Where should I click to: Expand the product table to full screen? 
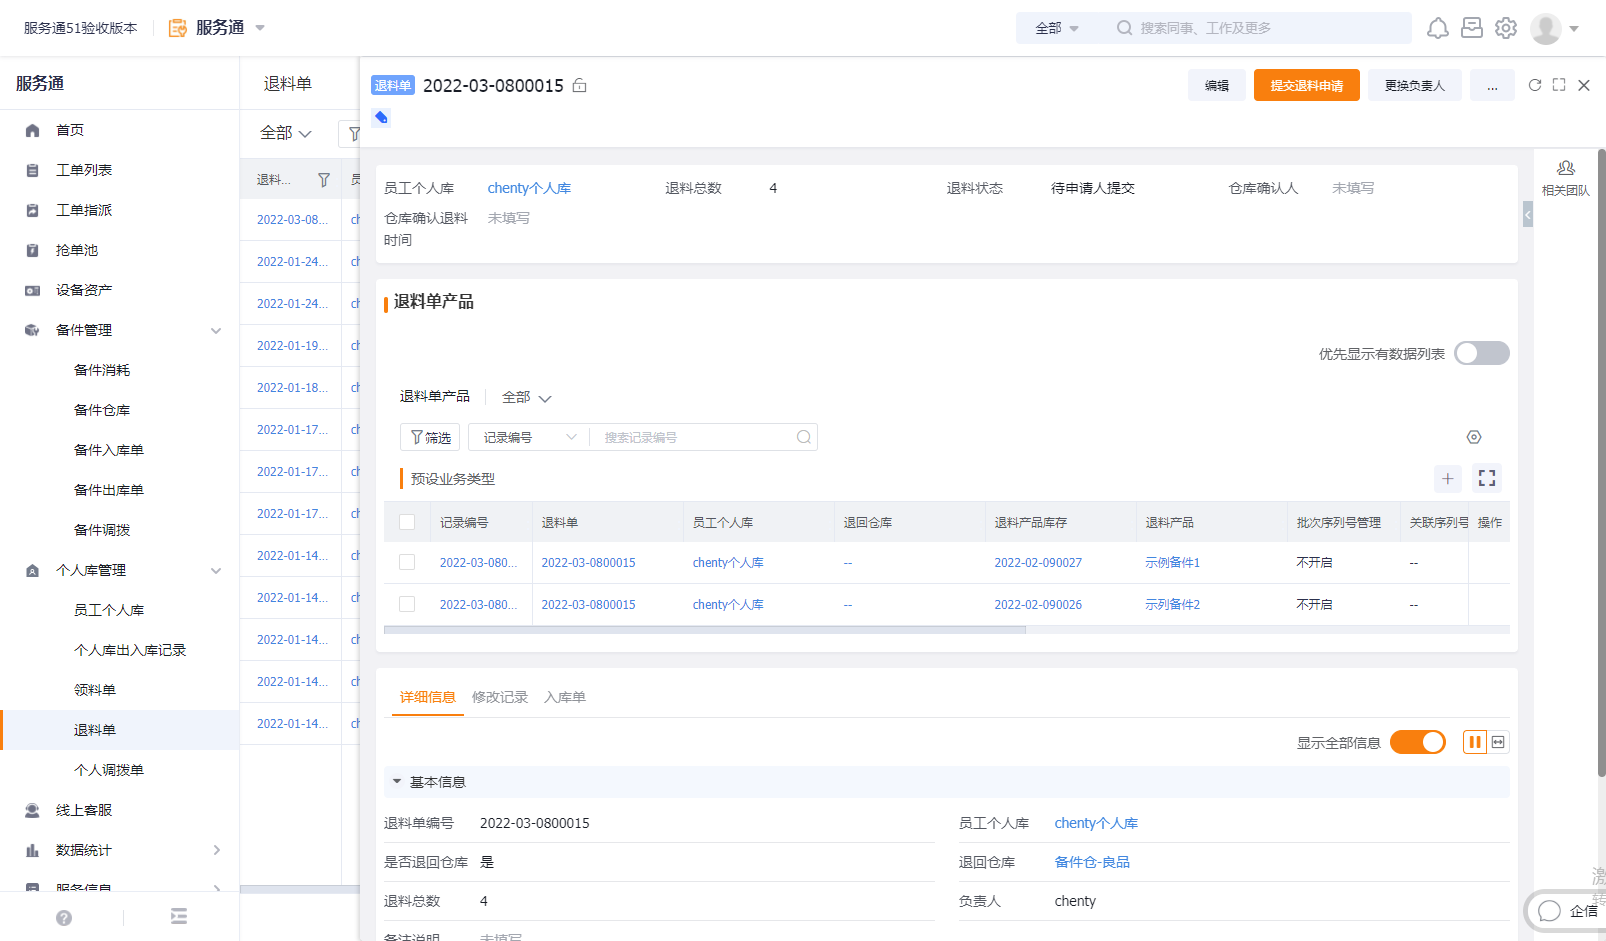(1487, 478)
